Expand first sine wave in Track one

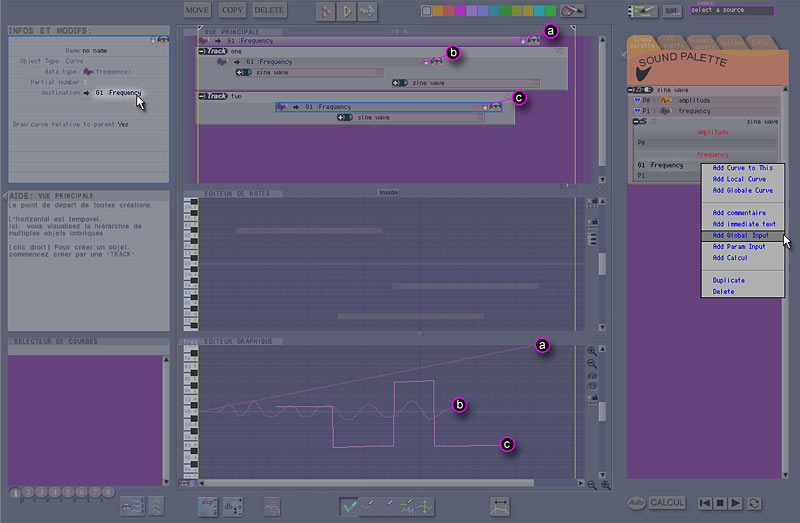coord(239,72)
